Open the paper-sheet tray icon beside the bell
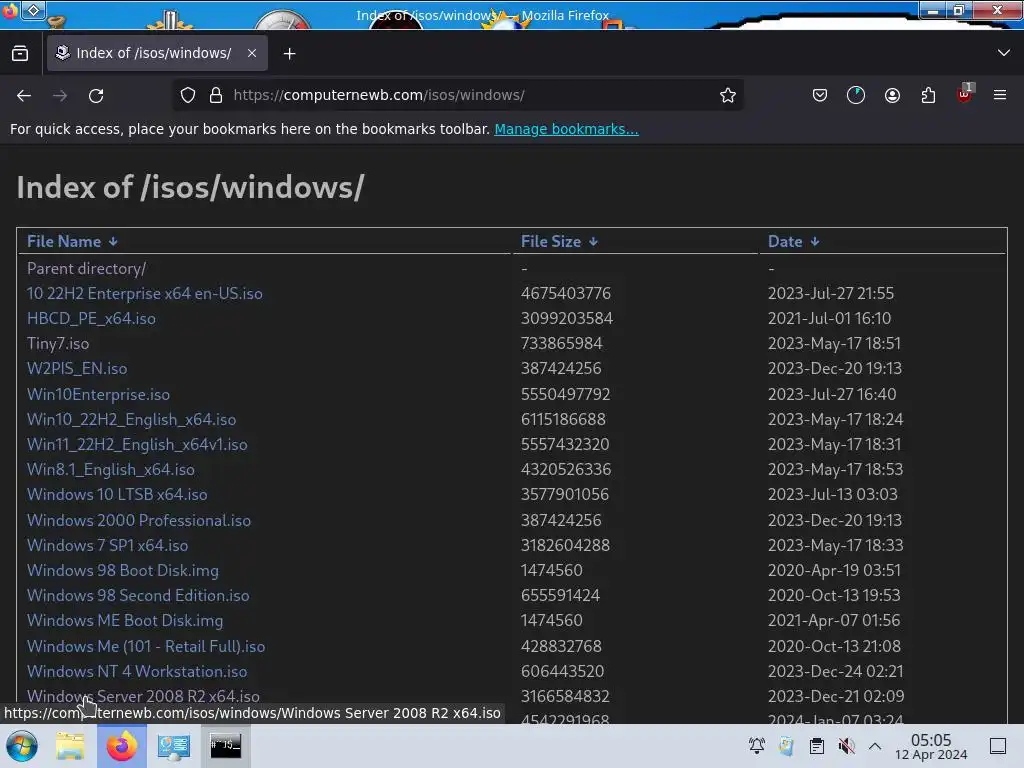 [786, 746]
